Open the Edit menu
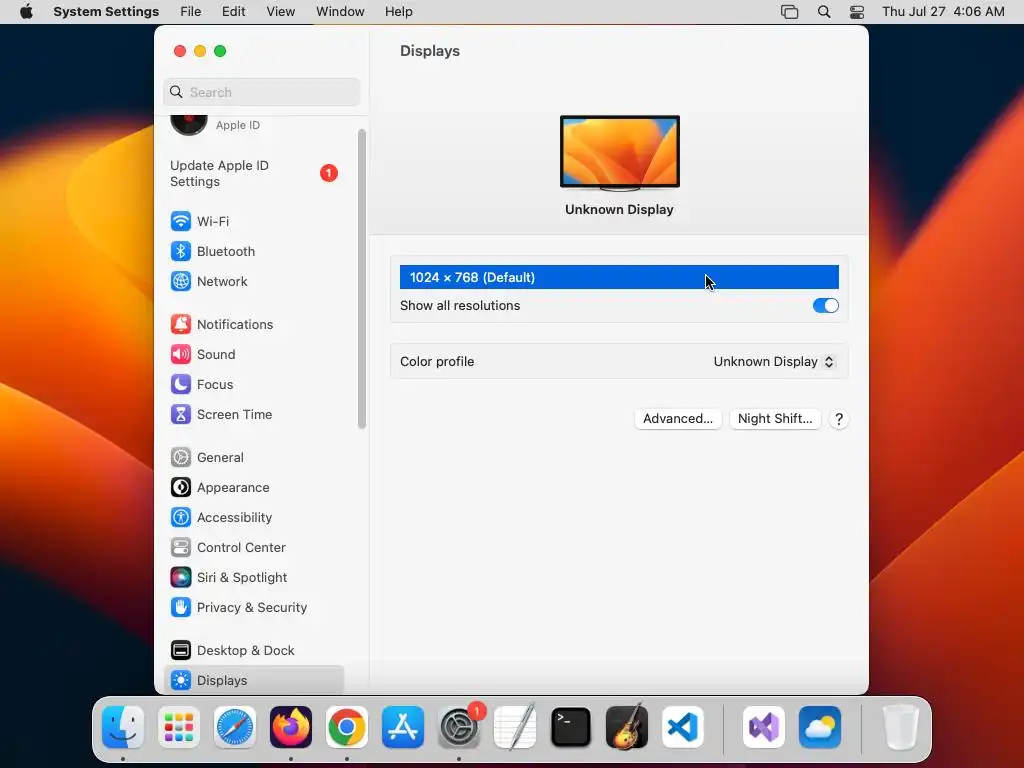Viewport: 1024px width, 768px height. (x=234, y=12)
